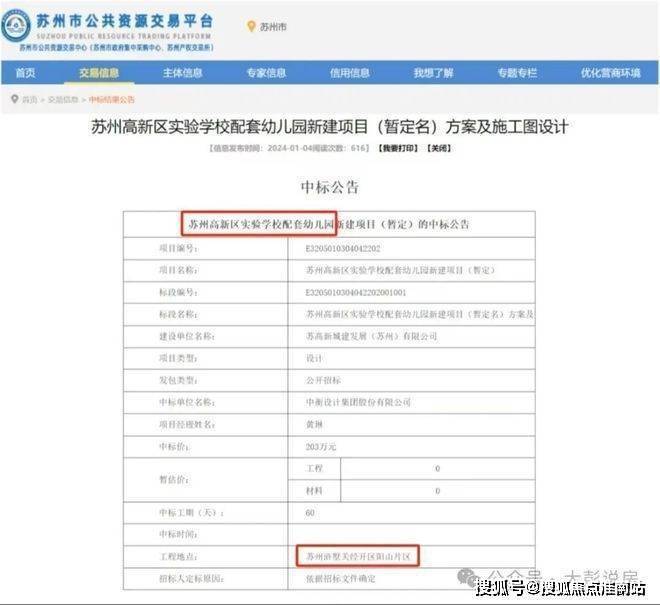Click project number E3205010304042202

[x=343, y=248]
